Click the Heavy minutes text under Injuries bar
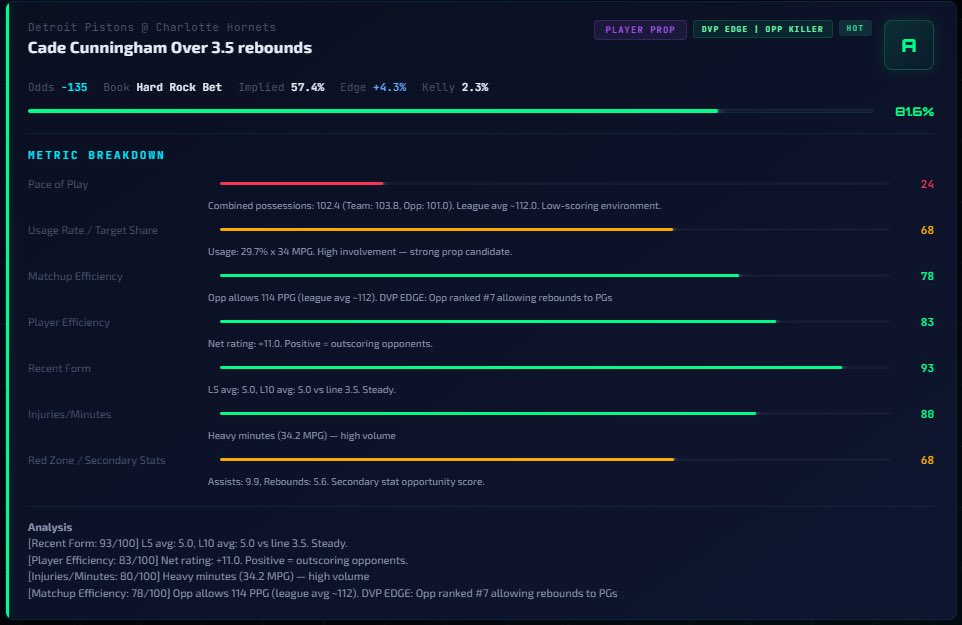The width and height of the screenshot is (962, 625). [x=302, y=435]
